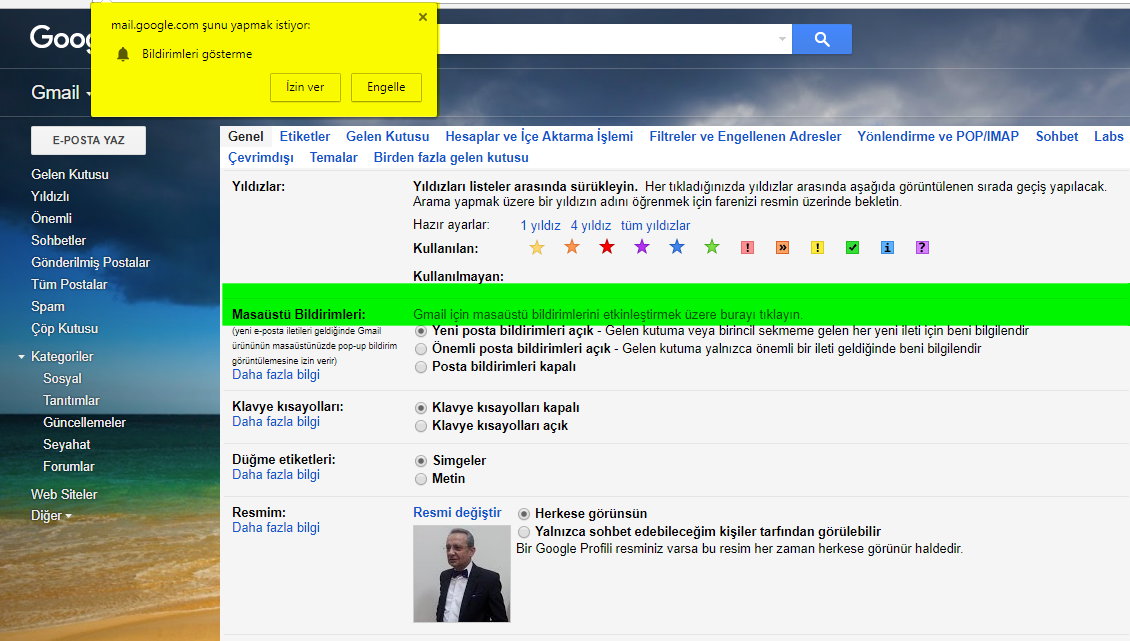Open search options dropdown arrow

[x=782, y=39]
